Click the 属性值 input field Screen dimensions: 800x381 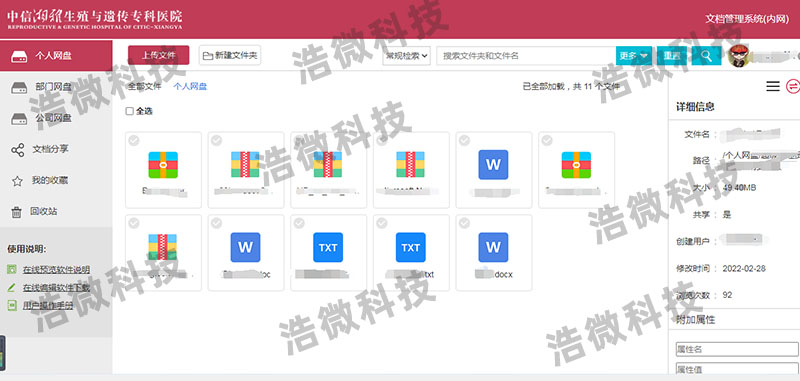coord(737,369)
